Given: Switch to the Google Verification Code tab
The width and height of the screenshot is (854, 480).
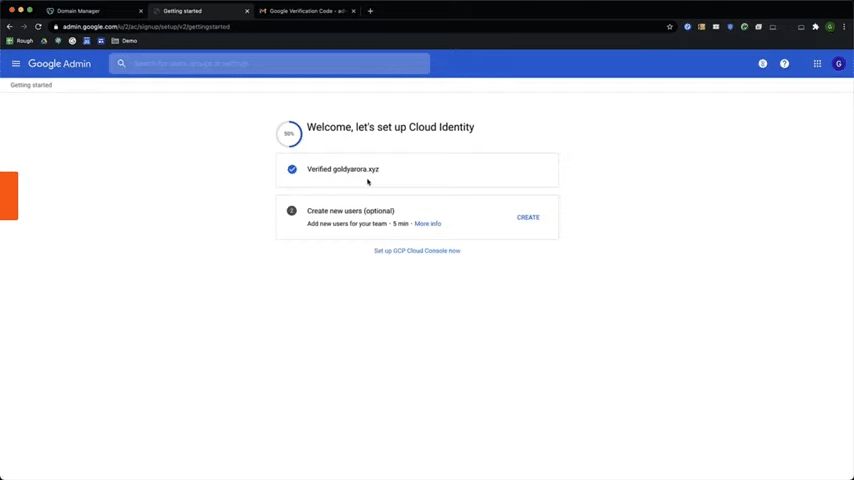Looking at the screenshot, I should pyautogui.click(x=306, y=11).
